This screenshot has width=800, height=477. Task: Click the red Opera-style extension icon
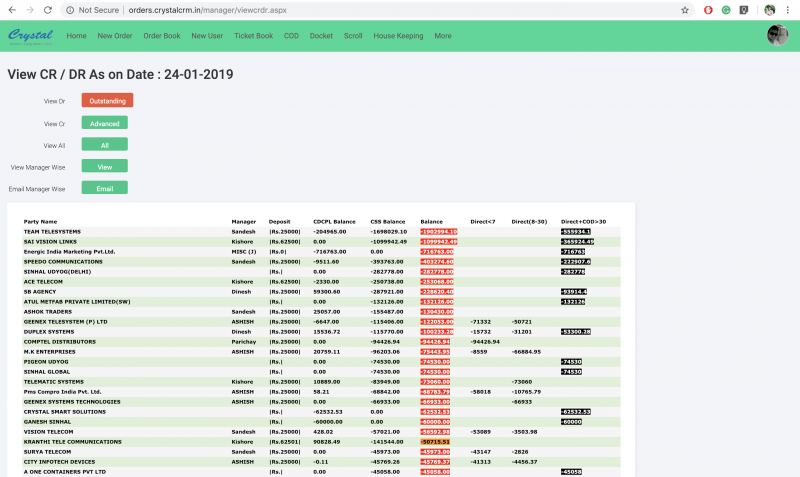point(708,10)
